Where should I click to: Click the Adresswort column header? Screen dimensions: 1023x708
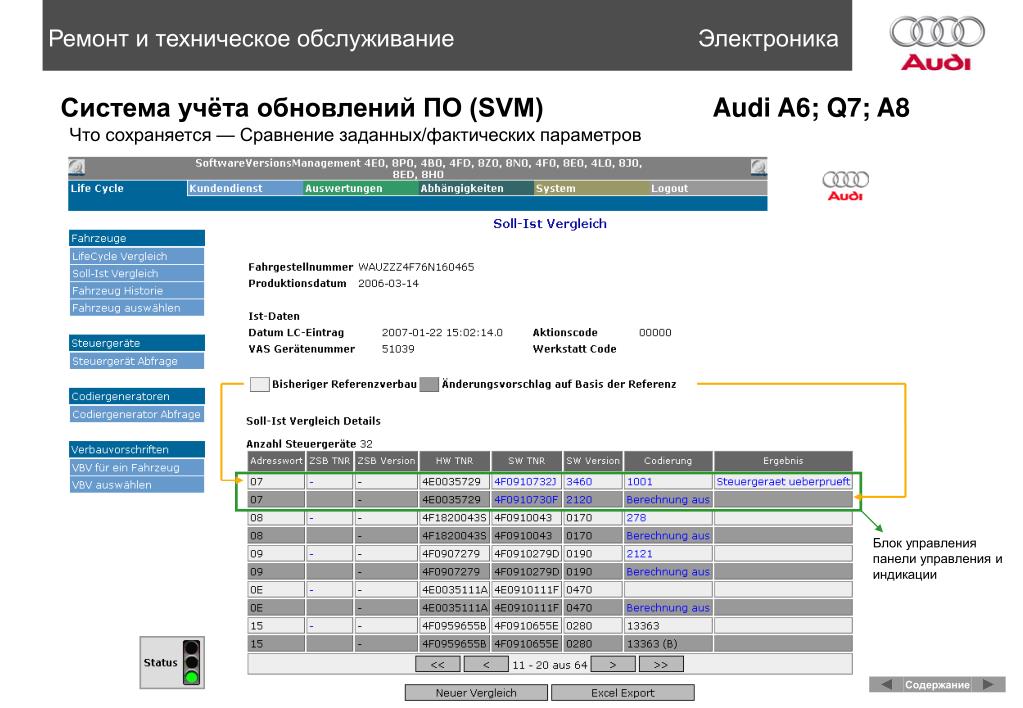[x=276, y=461]
